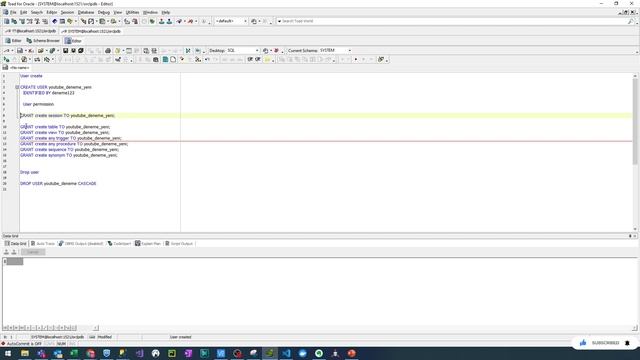
Task: Click the 'GRANT create synonym' line
Action: pos(69,156)
